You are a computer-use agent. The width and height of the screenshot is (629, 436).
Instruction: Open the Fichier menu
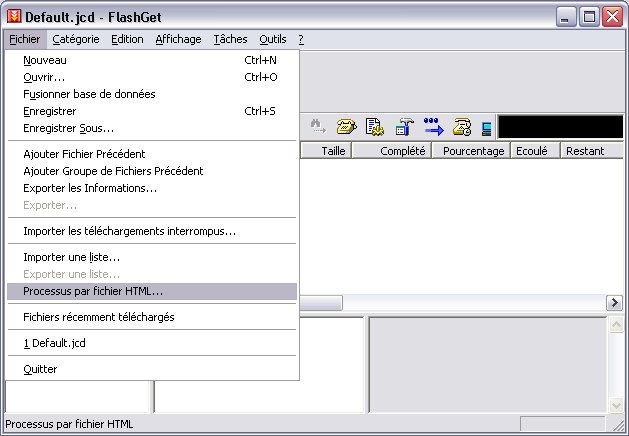(x=24, y=39)
